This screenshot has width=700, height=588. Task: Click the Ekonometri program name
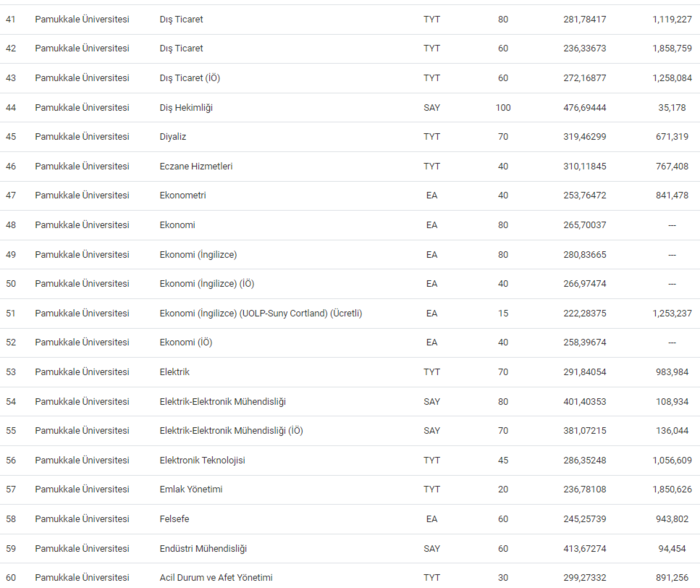point(183,196)
